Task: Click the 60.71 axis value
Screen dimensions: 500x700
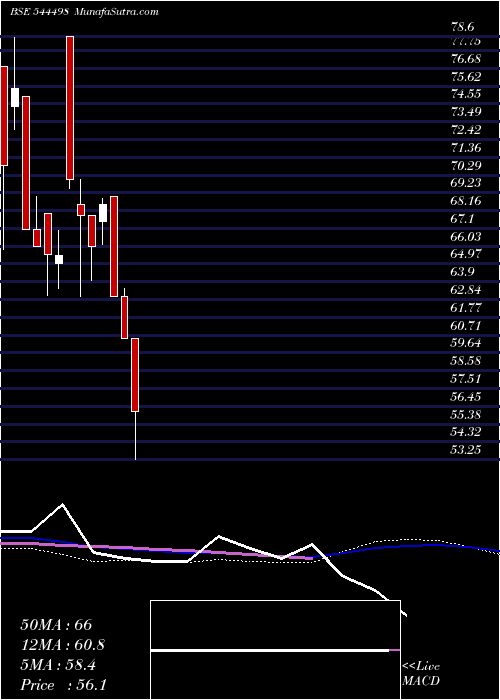Action: point(466,325)
